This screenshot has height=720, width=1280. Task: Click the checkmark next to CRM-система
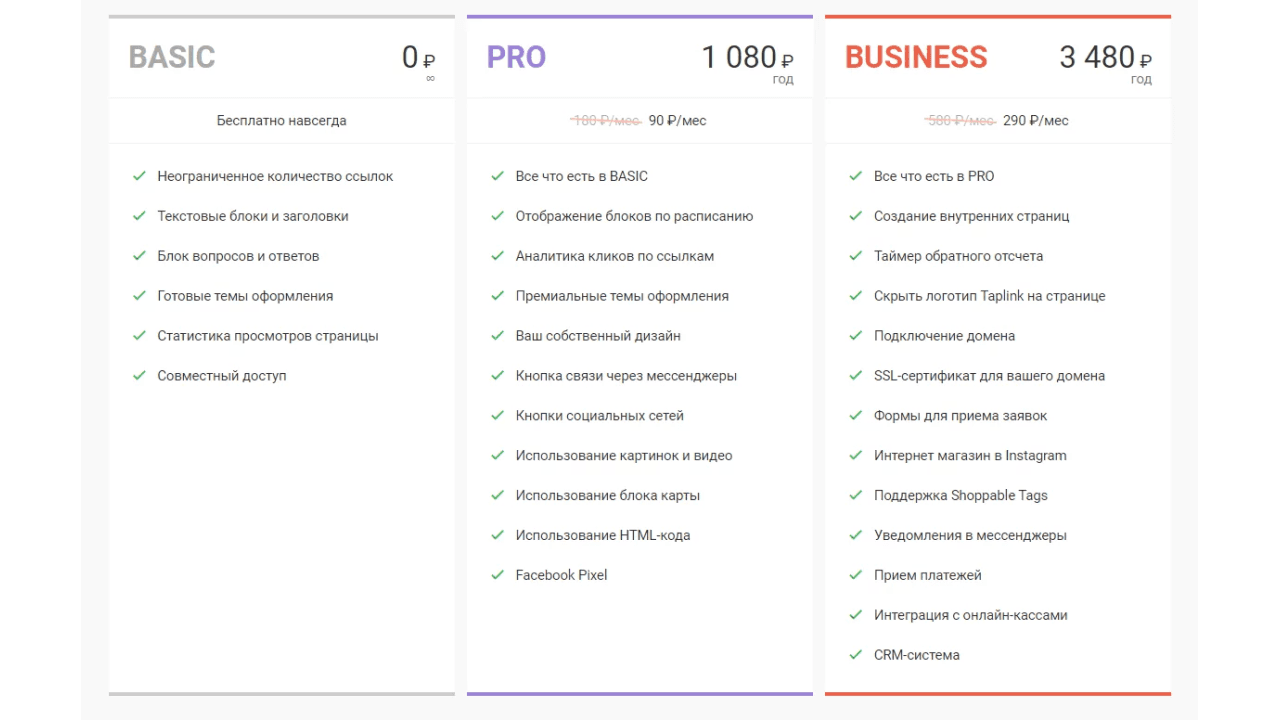855,655
